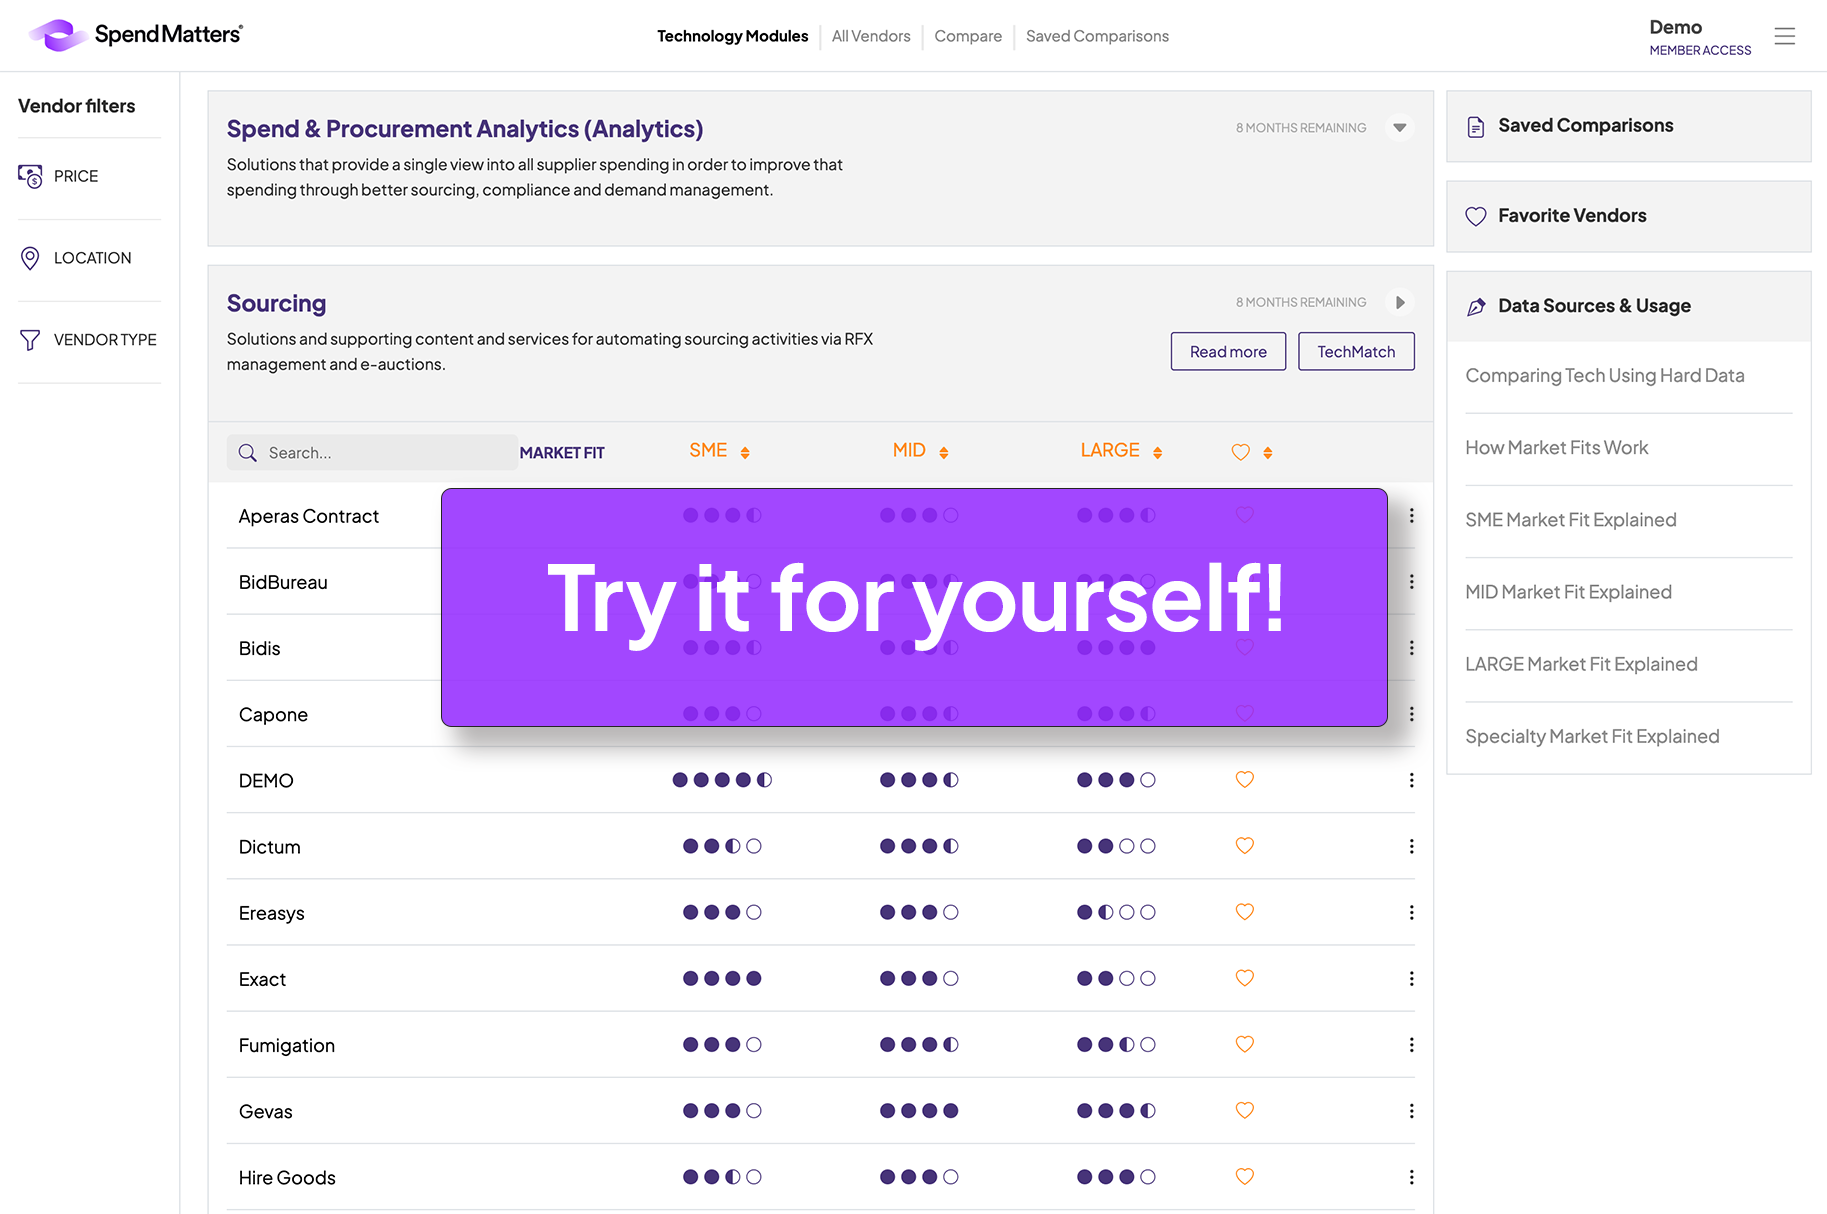Click the TechMatch button

[x=1356, y=352]
